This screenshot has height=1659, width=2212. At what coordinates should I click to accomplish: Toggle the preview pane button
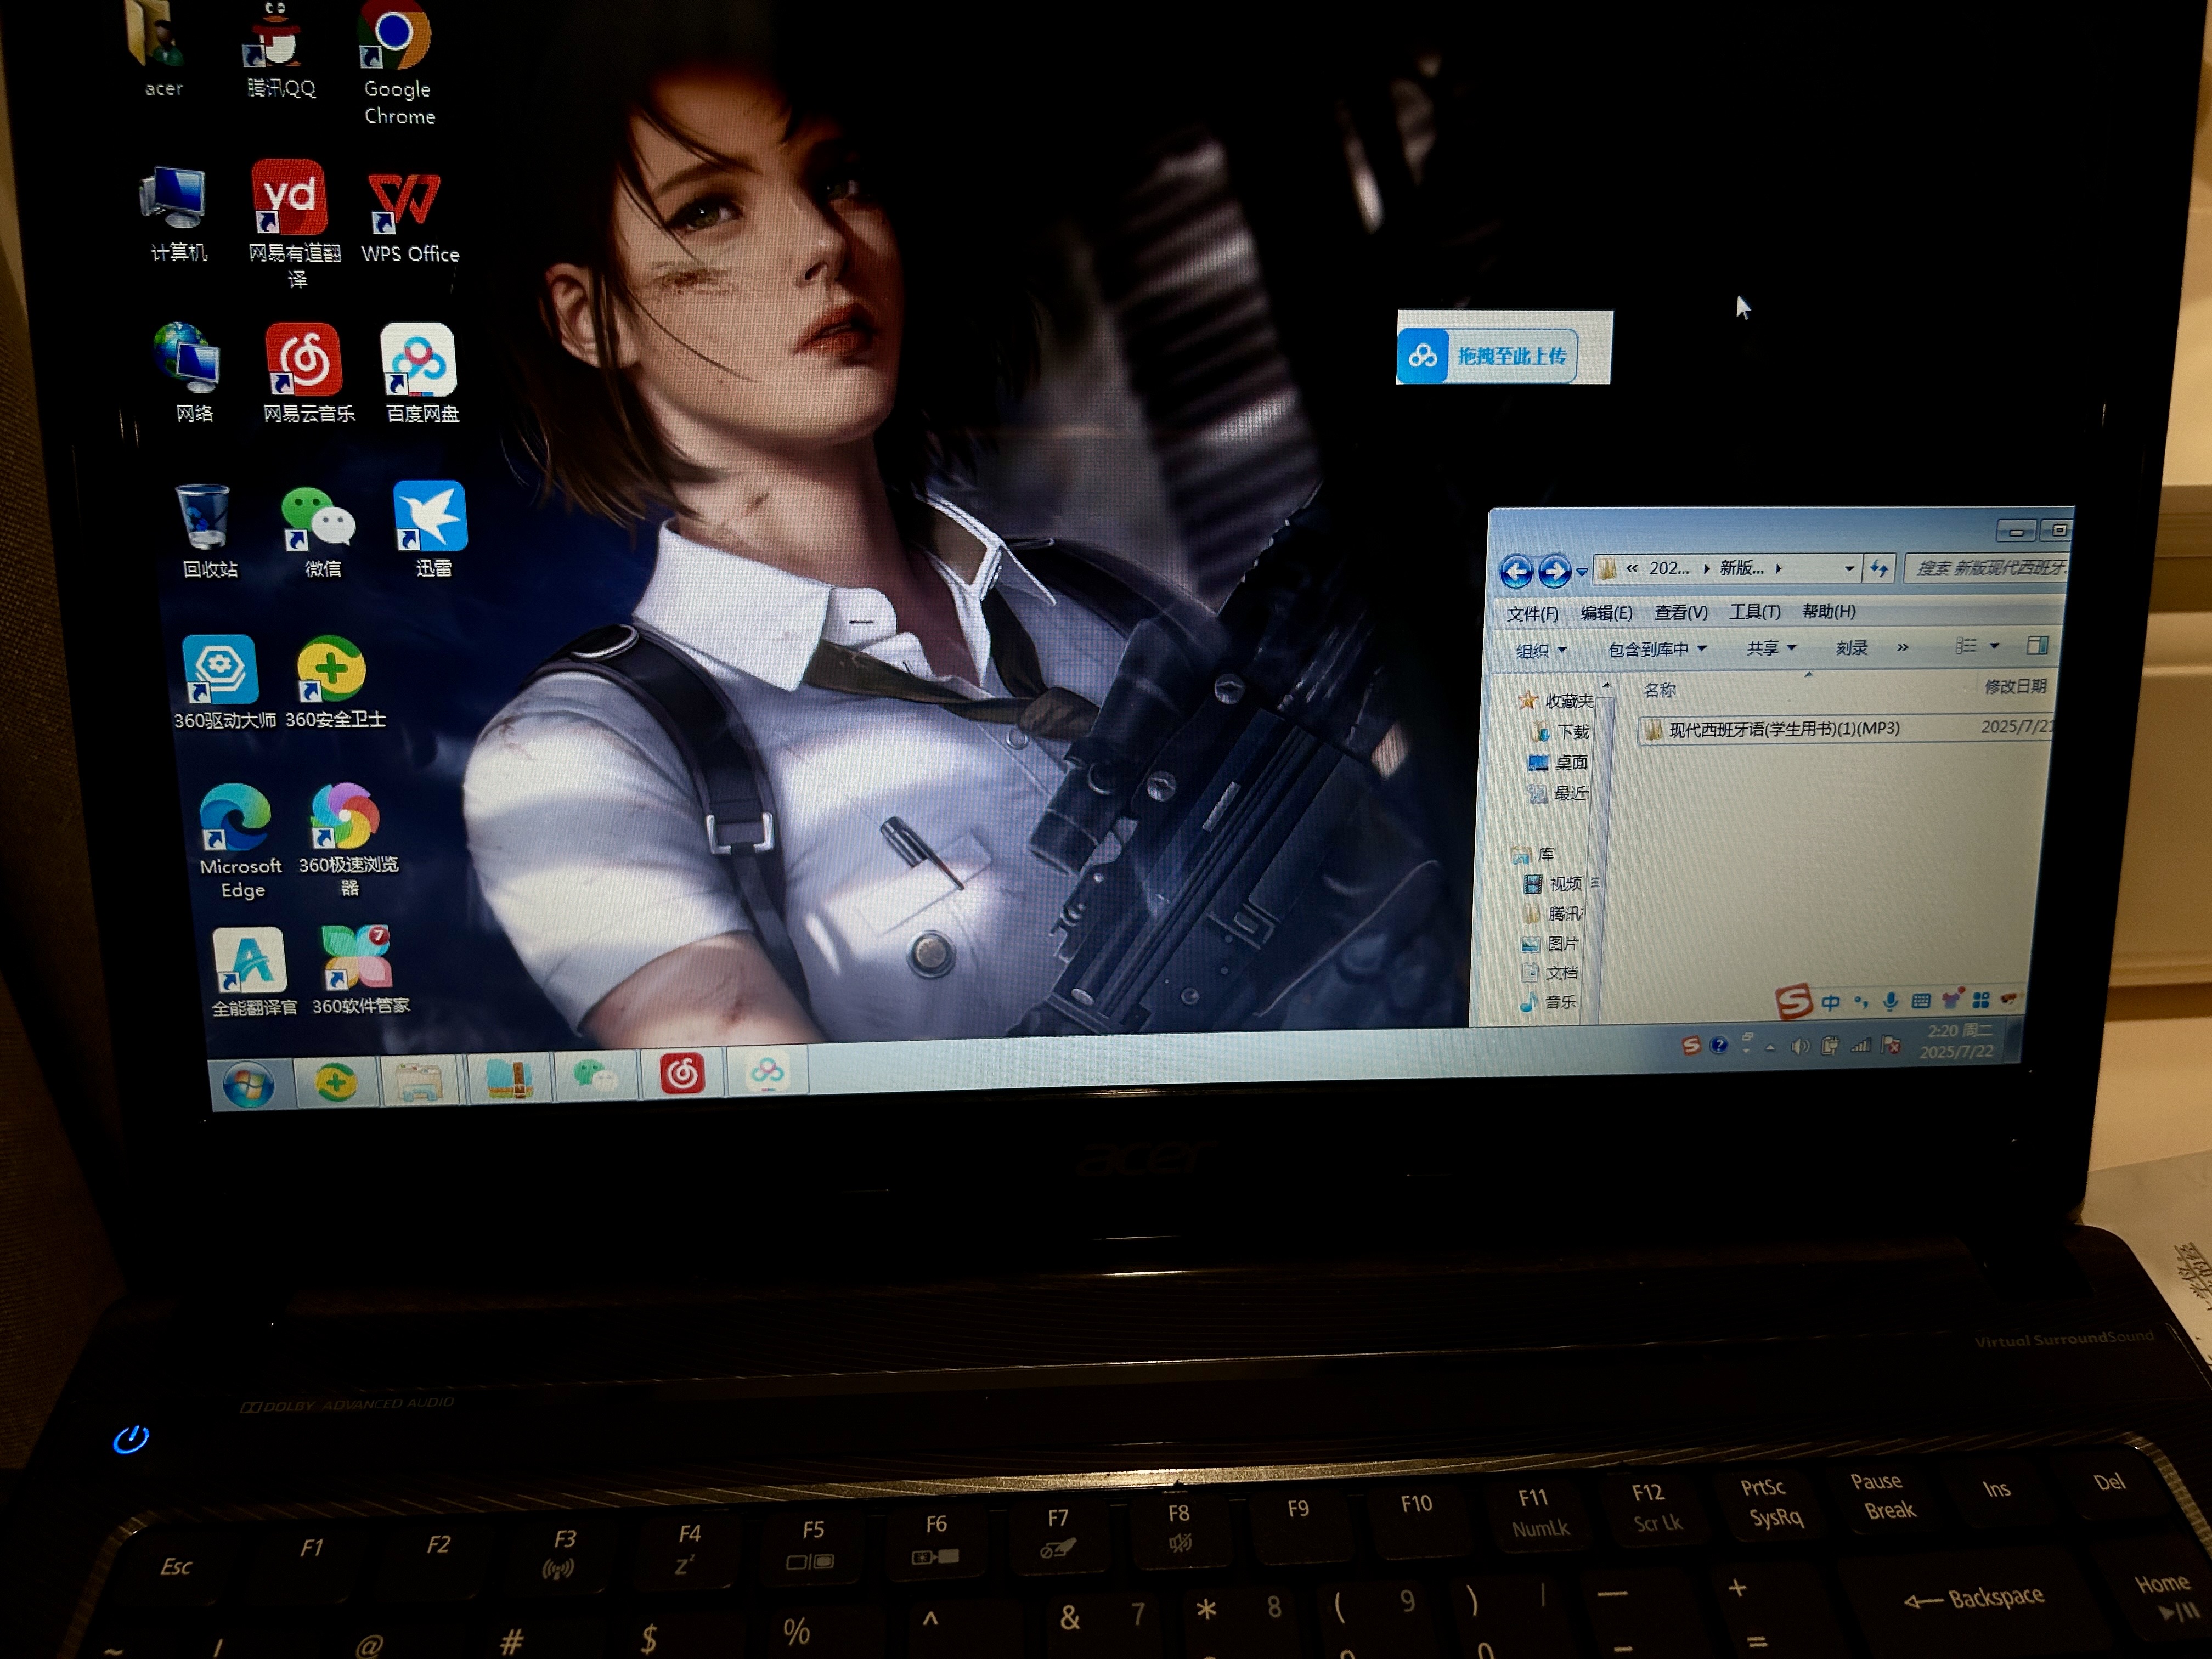(x=2037, y=645)
